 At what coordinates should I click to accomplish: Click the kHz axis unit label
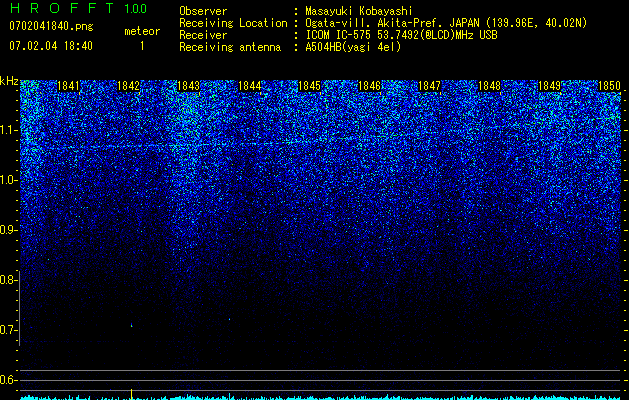(x=9, y=81)
